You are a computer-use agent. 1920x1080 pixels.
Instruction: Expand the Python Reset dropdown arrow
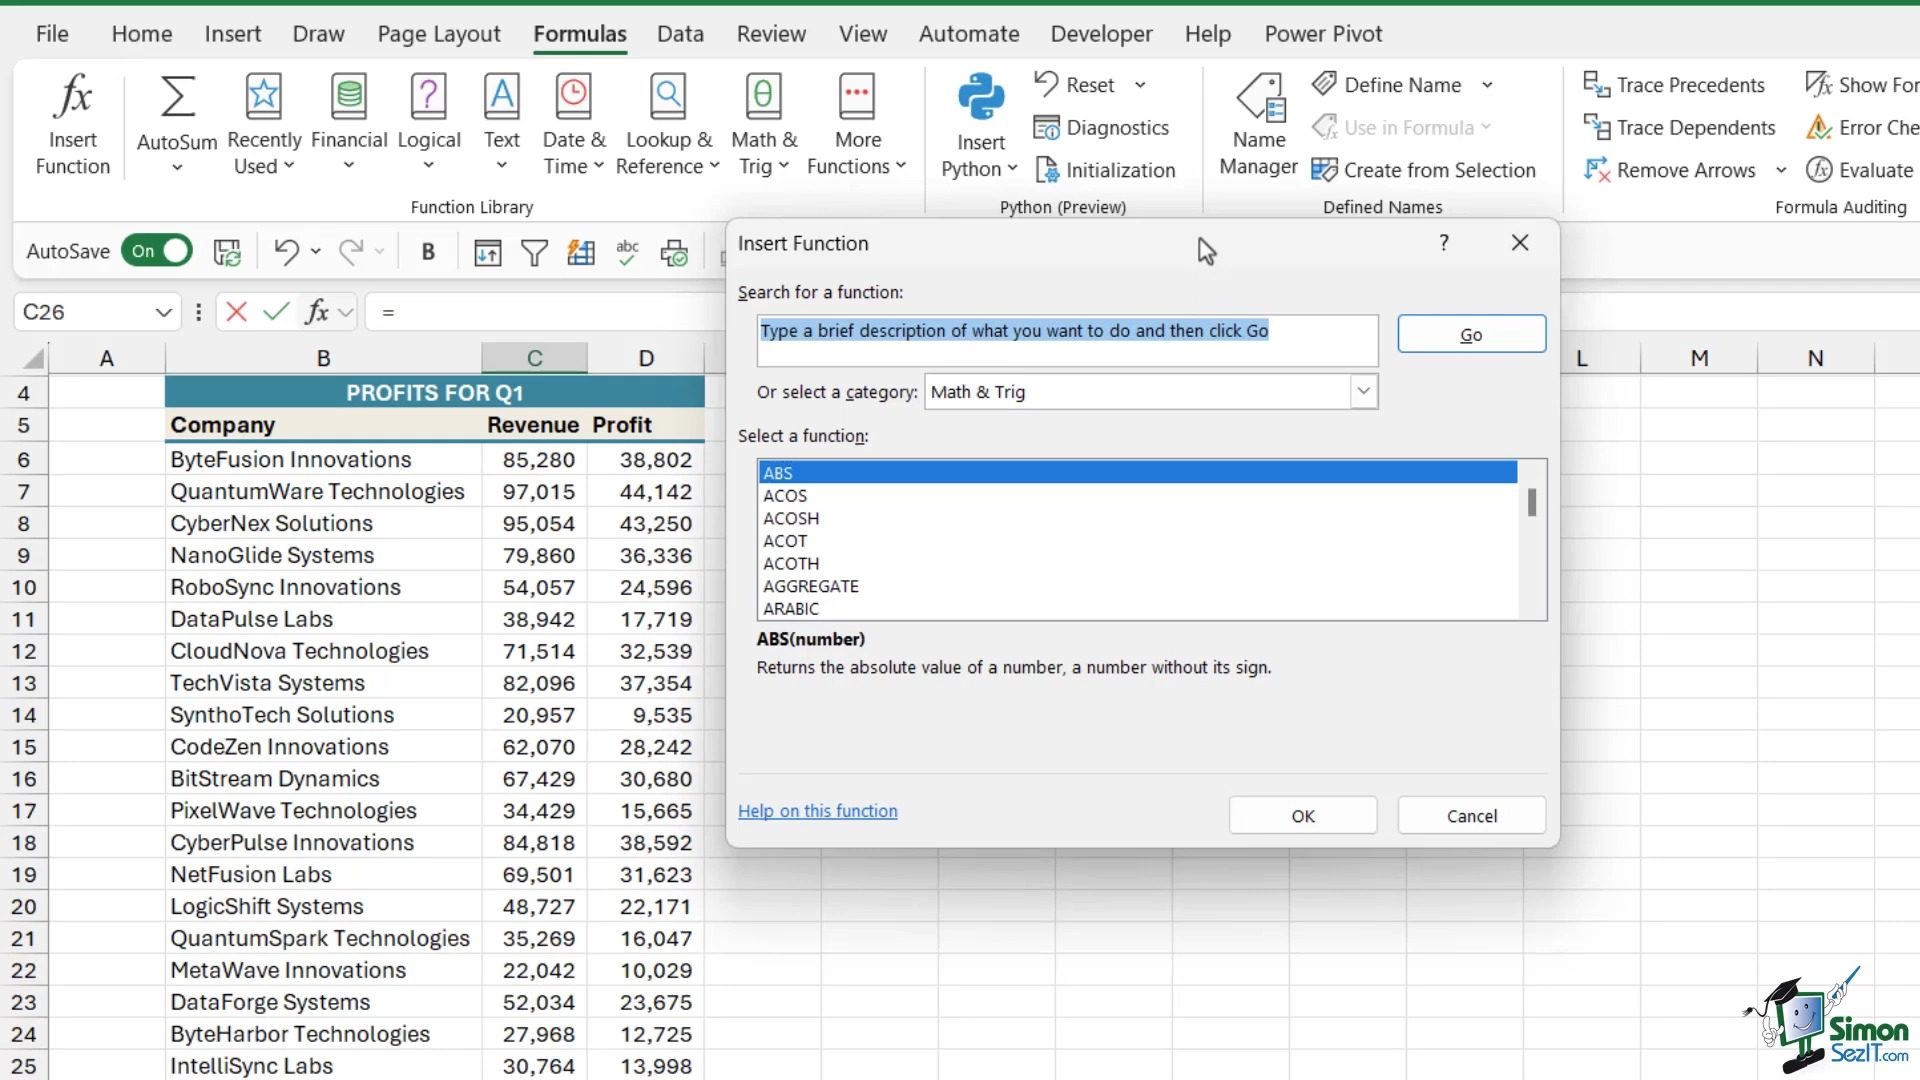click(1140, 85)
